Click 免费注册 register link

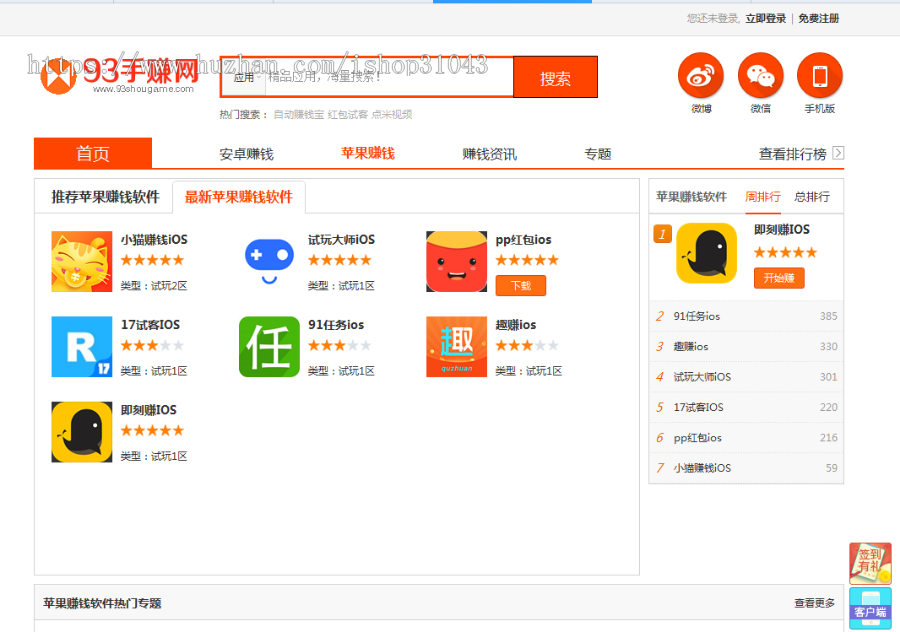[818, 18]
